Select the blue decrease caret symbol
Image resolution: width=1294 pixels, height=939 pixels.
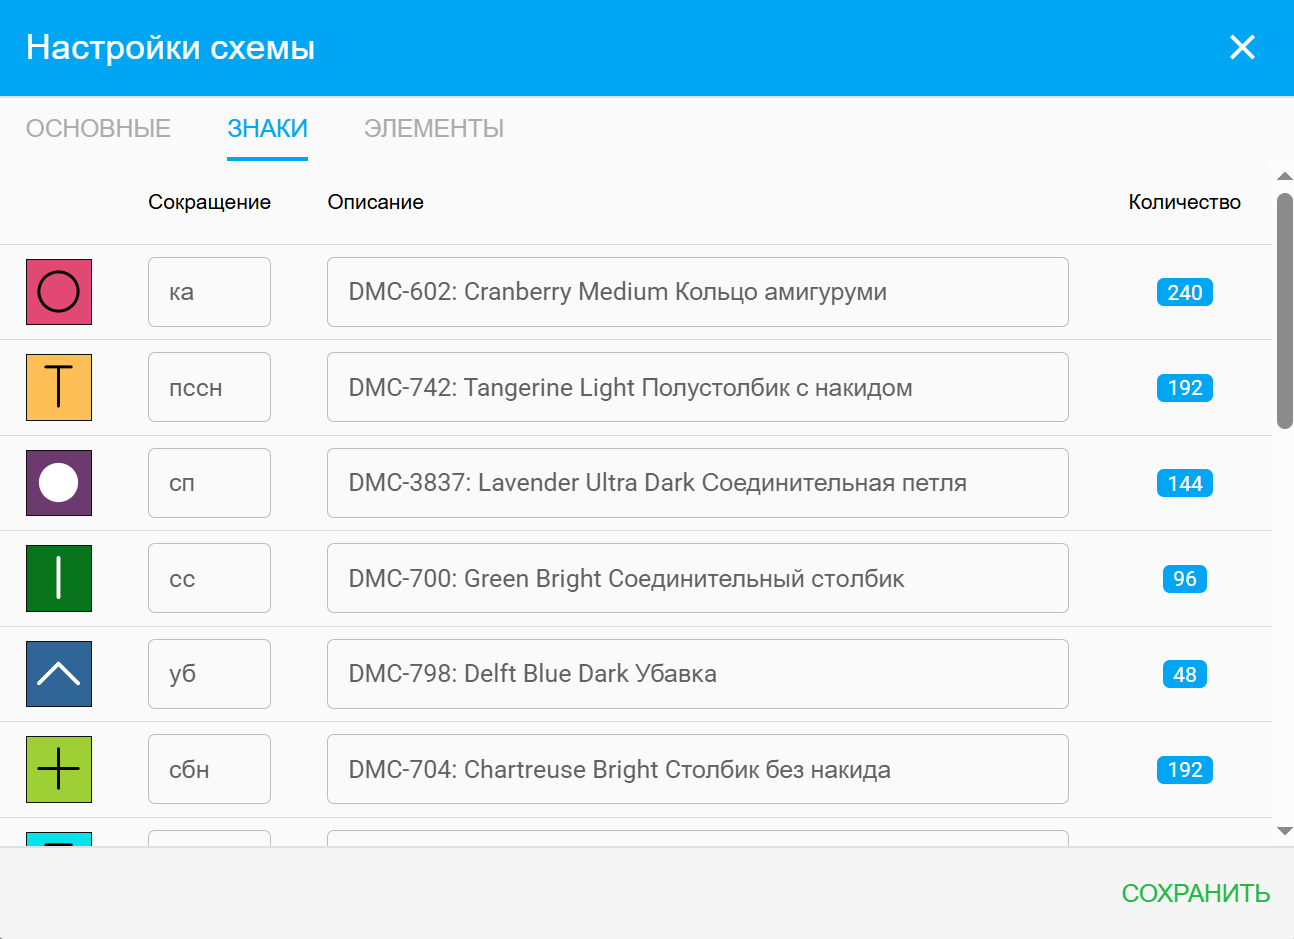click(59, 674)
